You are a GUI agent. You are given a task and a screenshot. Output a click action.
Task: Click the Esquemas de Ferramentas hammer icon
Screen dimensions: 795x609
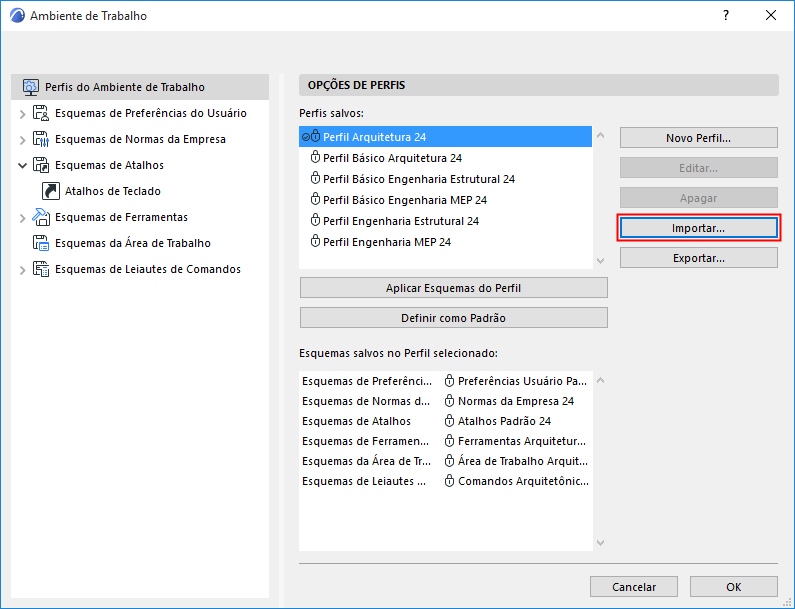pyautogui.click(x=41, y=217)
